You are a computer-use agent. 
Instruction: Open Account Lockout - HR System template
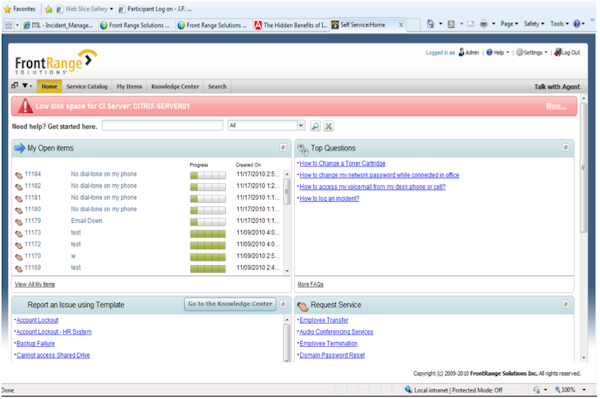(54, 332)
